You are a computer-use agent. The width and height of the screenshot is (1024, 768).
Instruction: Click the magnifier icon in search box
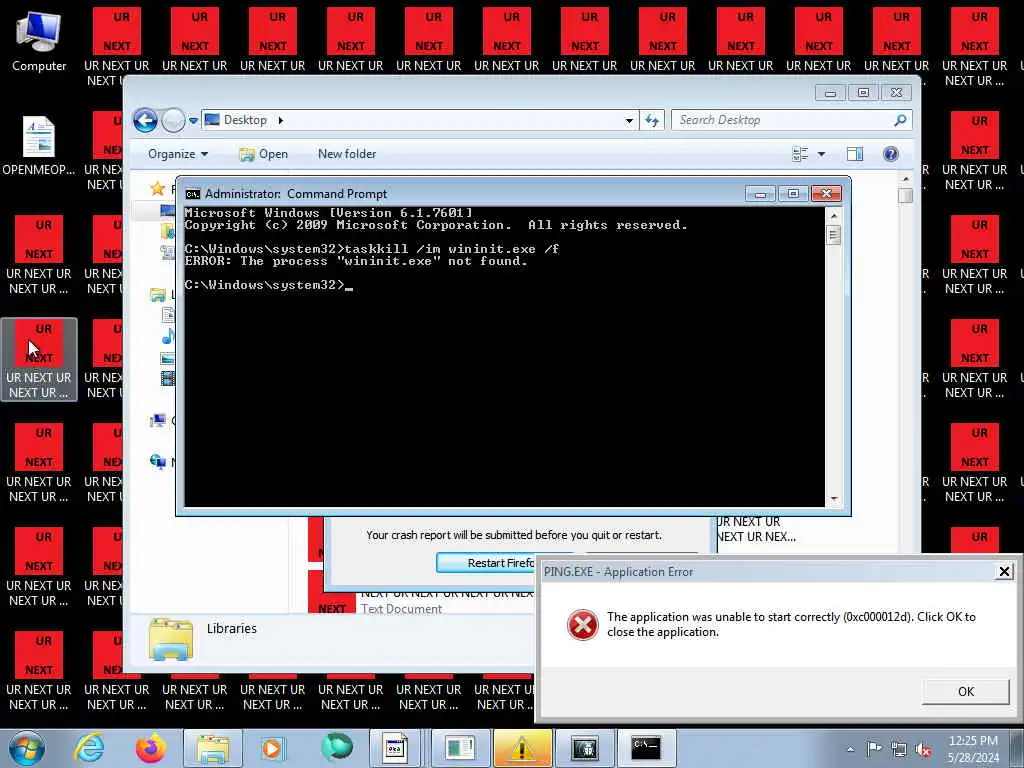[901, 120]
